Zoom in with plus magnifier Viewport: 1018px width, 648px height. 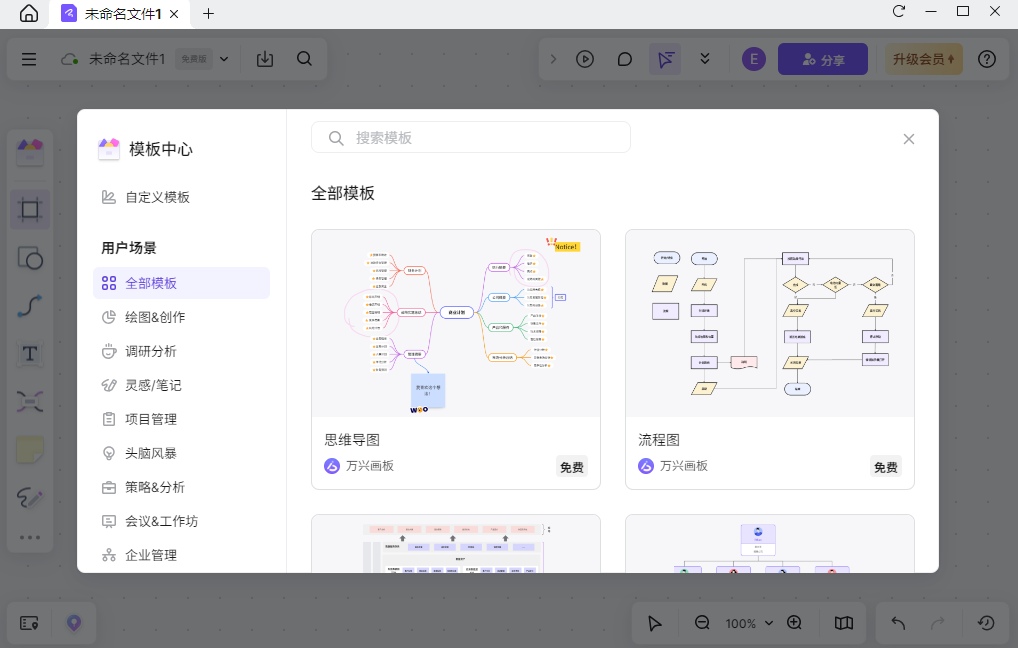[795, 623]
